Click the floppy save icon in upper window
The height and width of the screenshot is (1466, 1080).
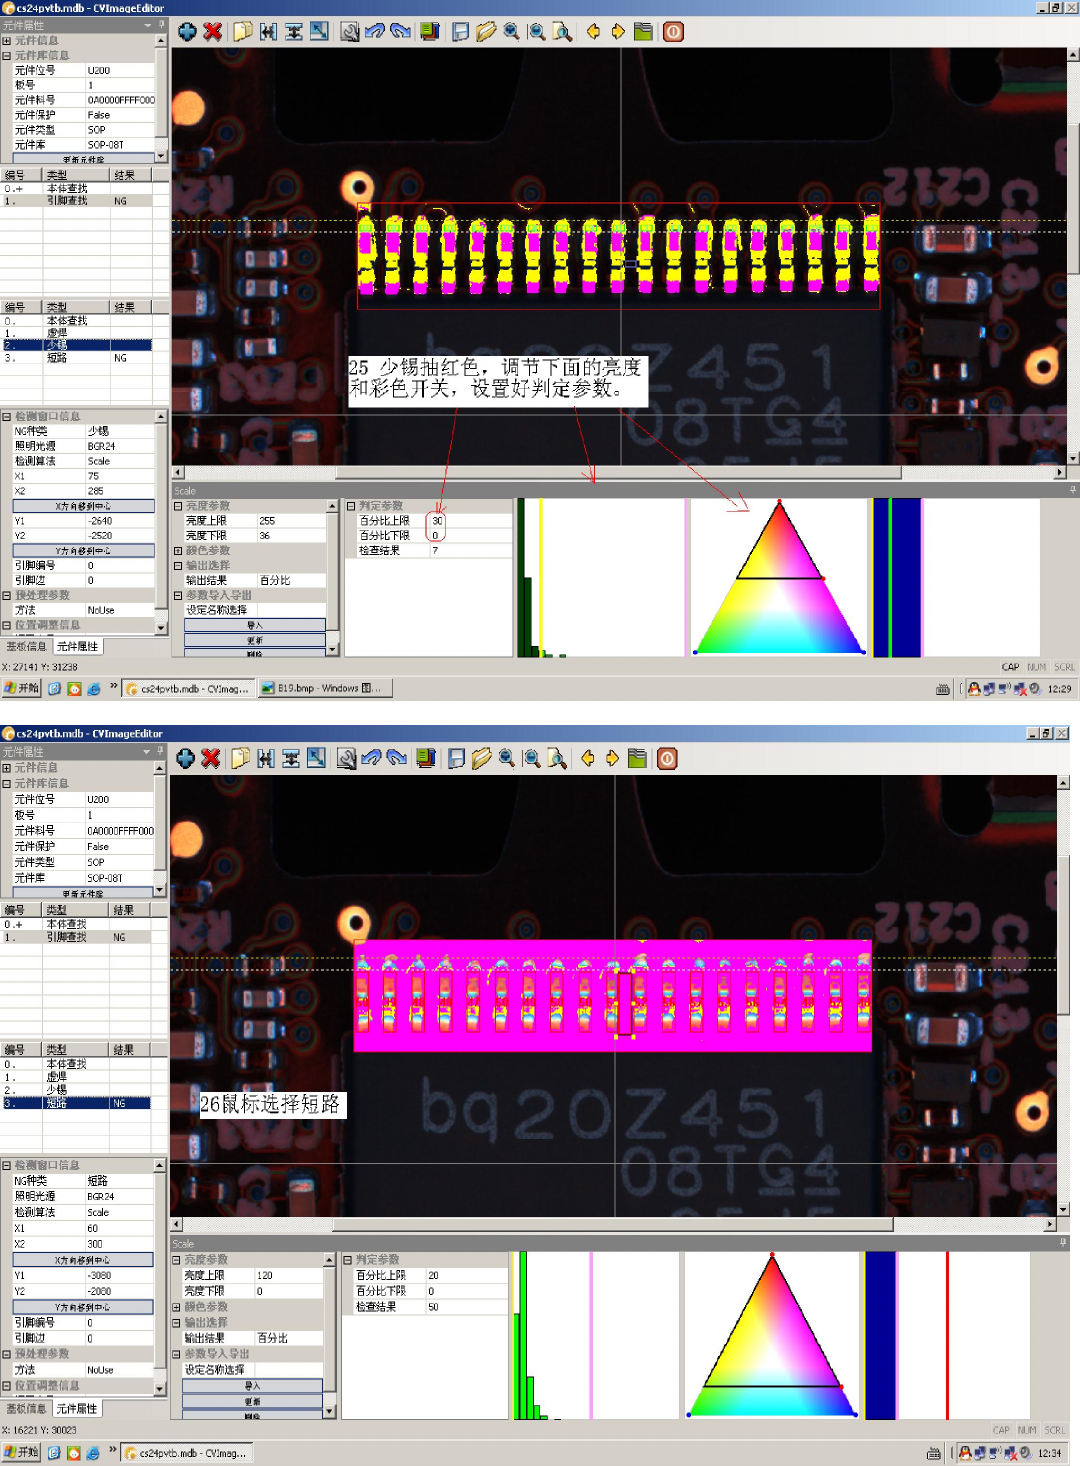(x=460, y=32)
